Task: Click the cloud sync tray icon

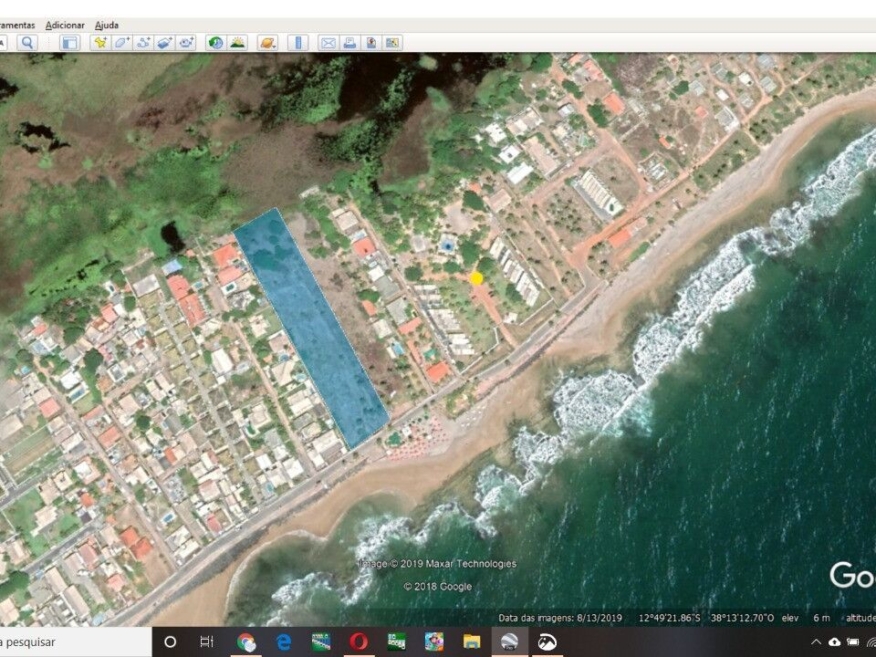Action: [834, 642]
